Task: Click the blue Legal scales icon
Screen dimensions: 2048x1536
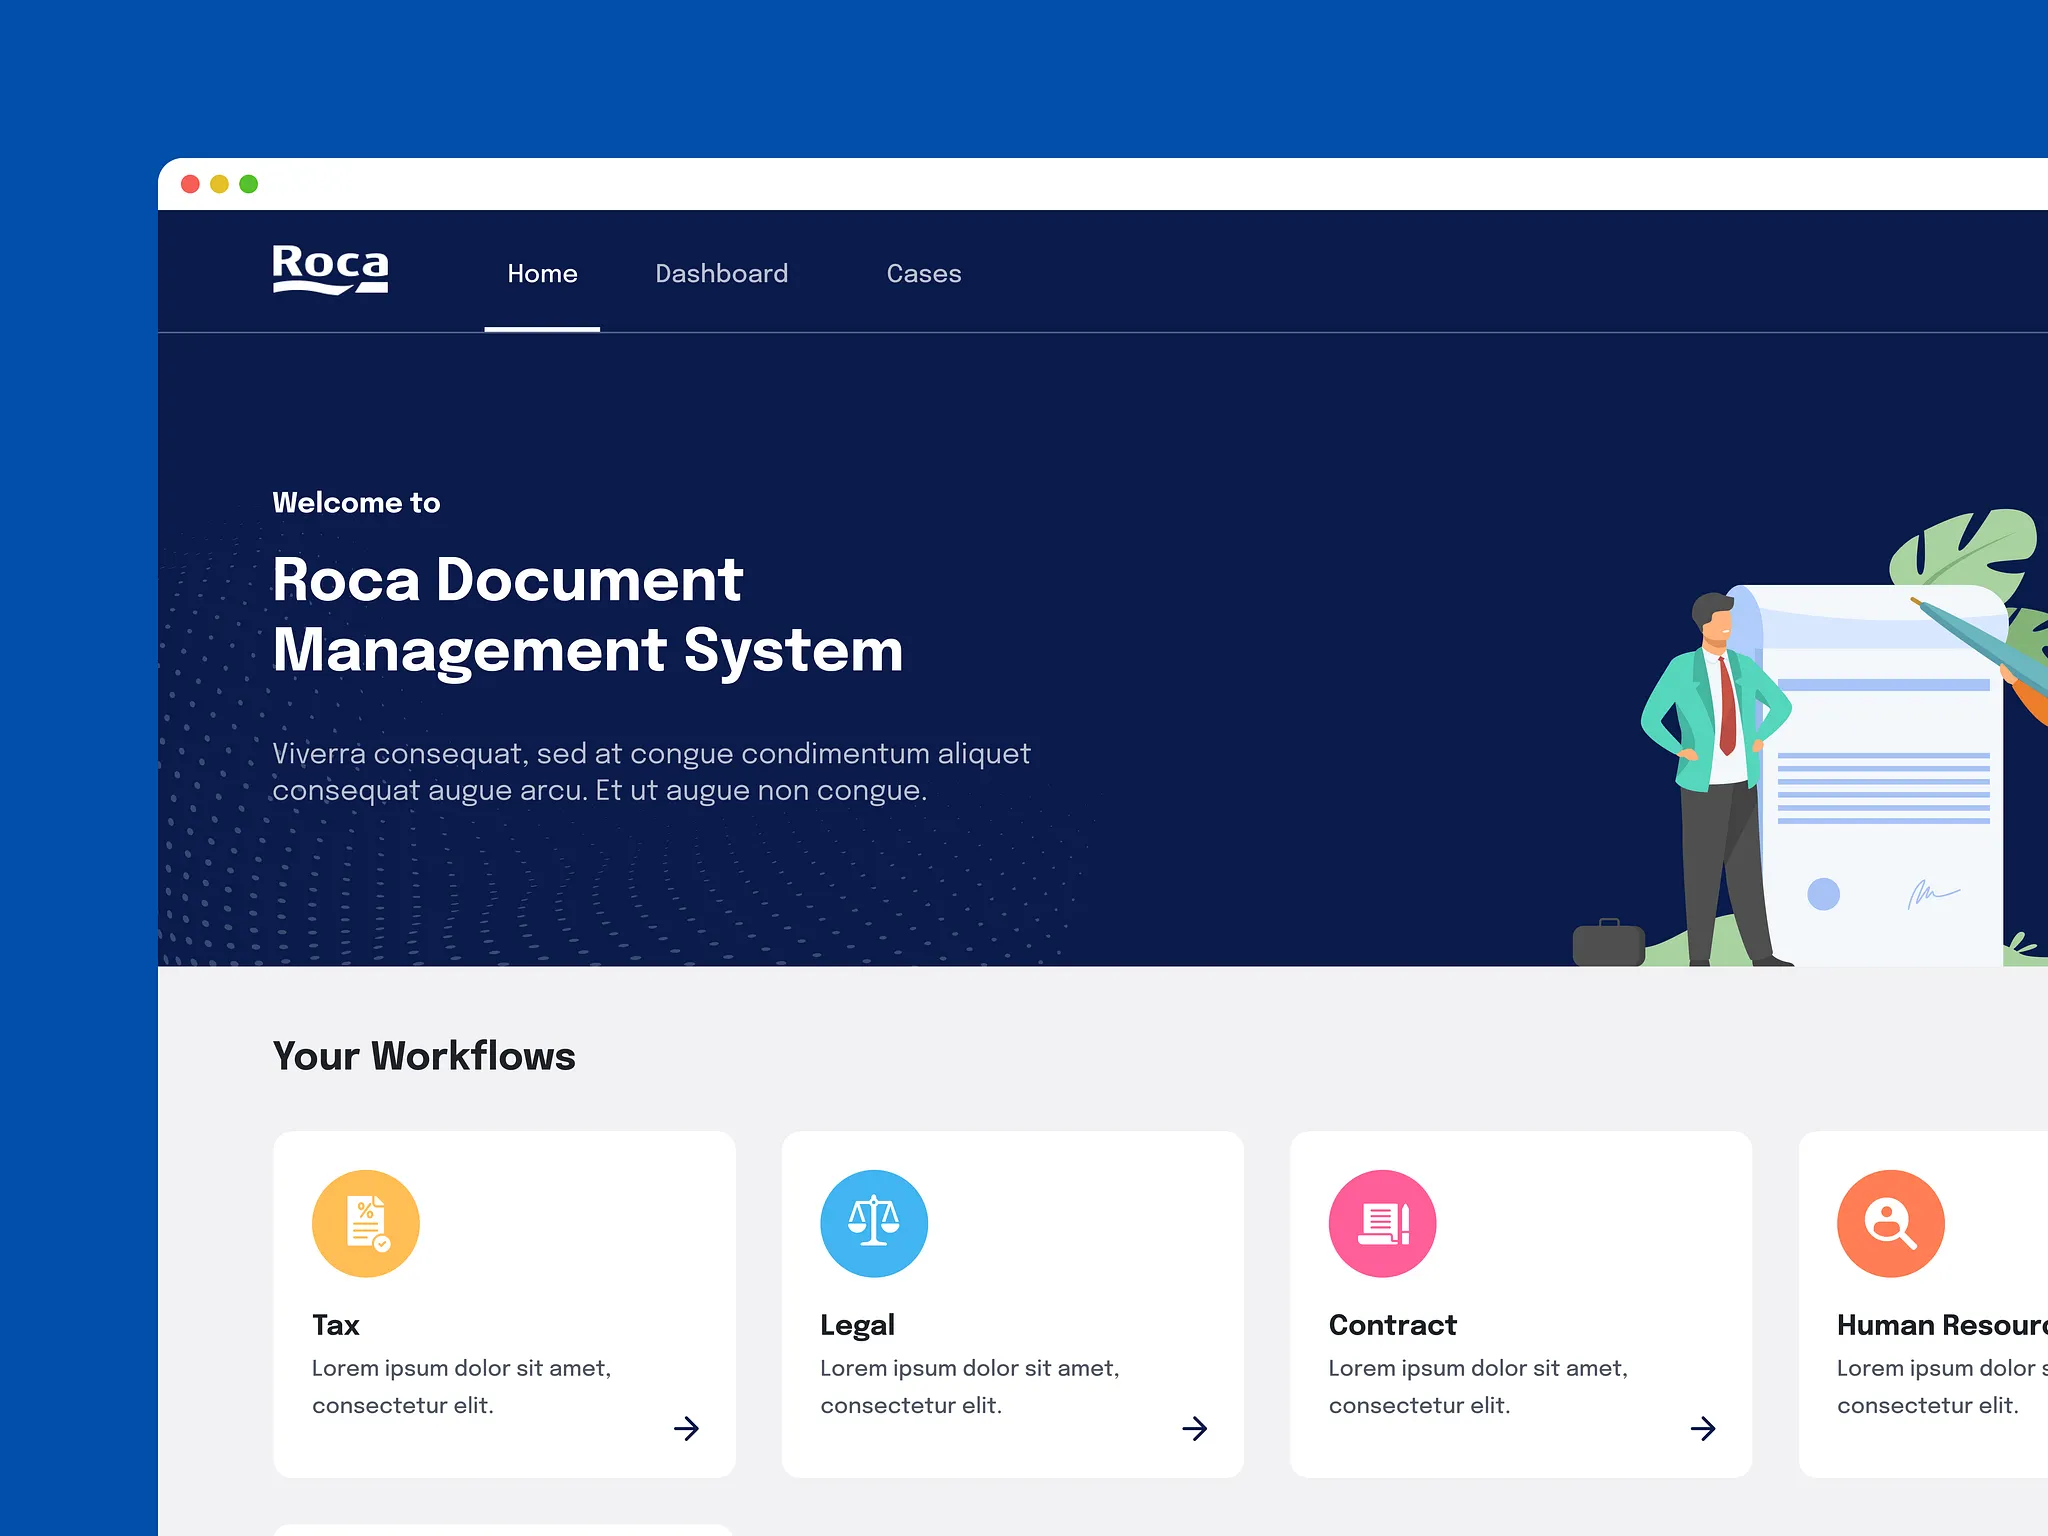Action: point(873,1223)
